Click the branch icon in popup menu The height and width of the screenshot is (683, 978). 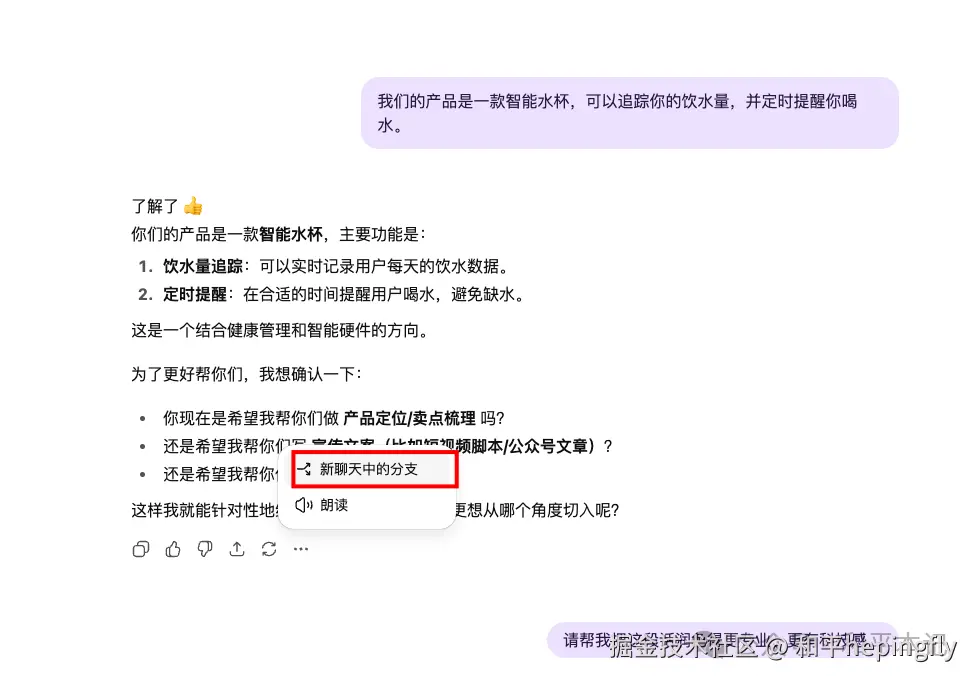tap(304, 469)
